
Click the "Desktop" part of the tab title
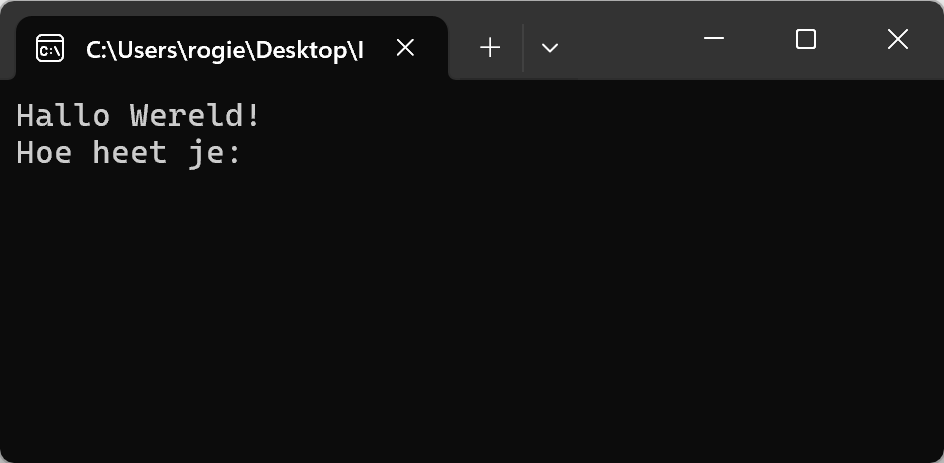pyautogui.click(x=302, y=52)
